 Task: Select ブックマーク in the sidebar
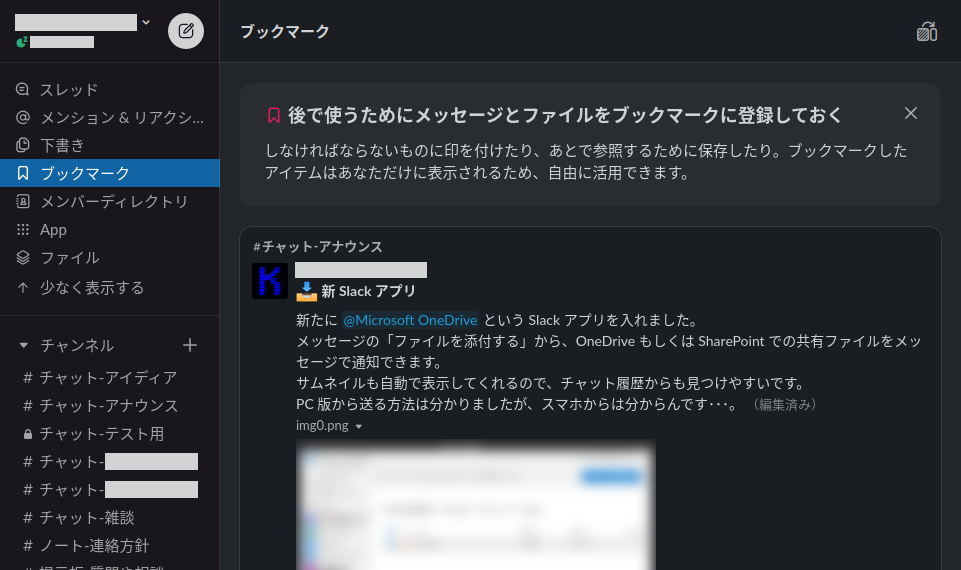pos(110,173)
